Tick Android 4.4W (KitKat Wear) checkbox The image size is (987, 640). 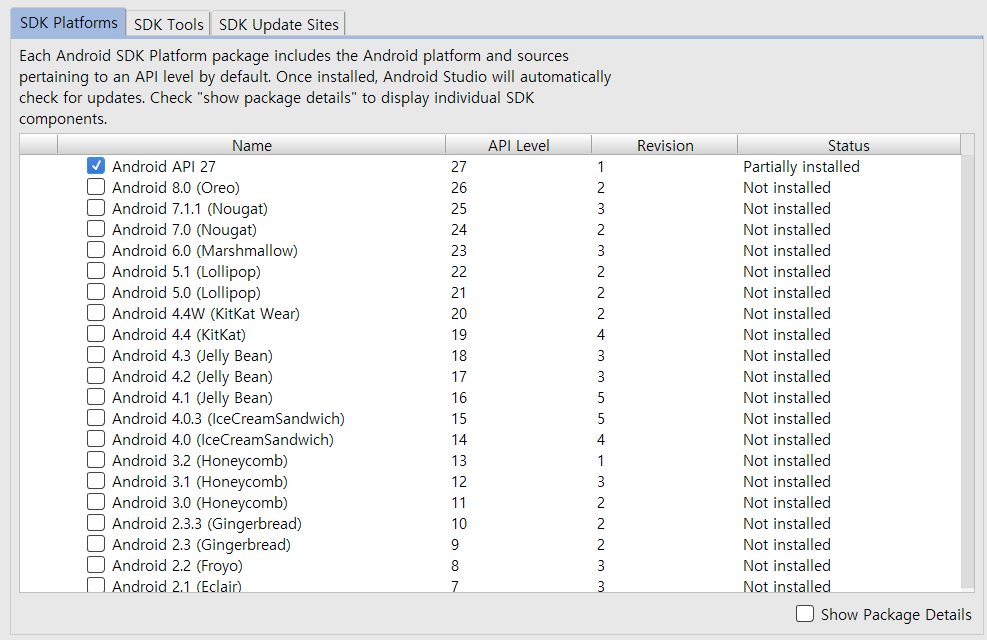[96, 313]
